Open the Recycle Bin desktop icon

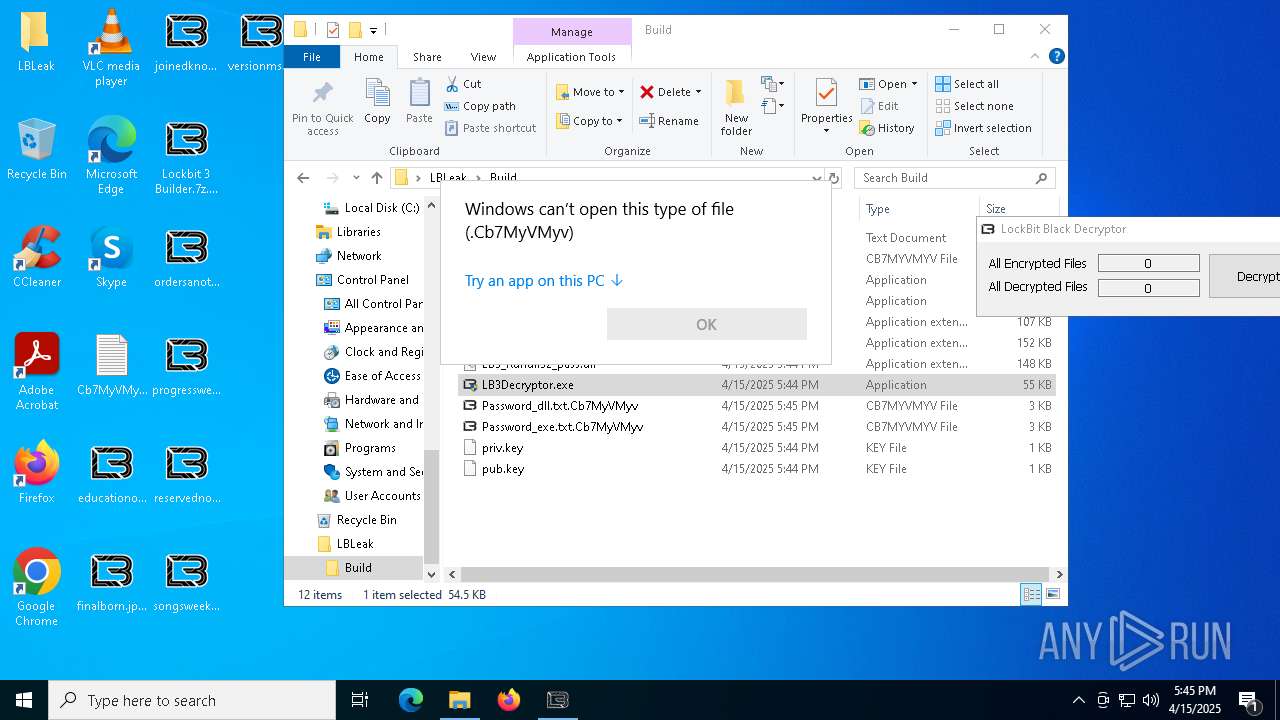click(36, 149)
